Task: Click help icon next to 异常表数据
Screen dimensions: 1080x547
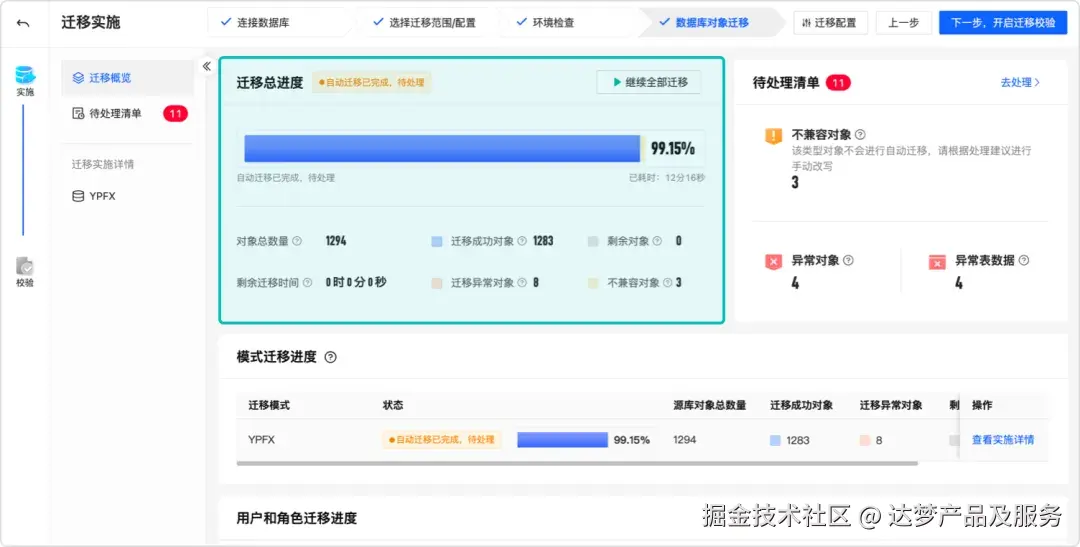Action: tap(1024, 260)
